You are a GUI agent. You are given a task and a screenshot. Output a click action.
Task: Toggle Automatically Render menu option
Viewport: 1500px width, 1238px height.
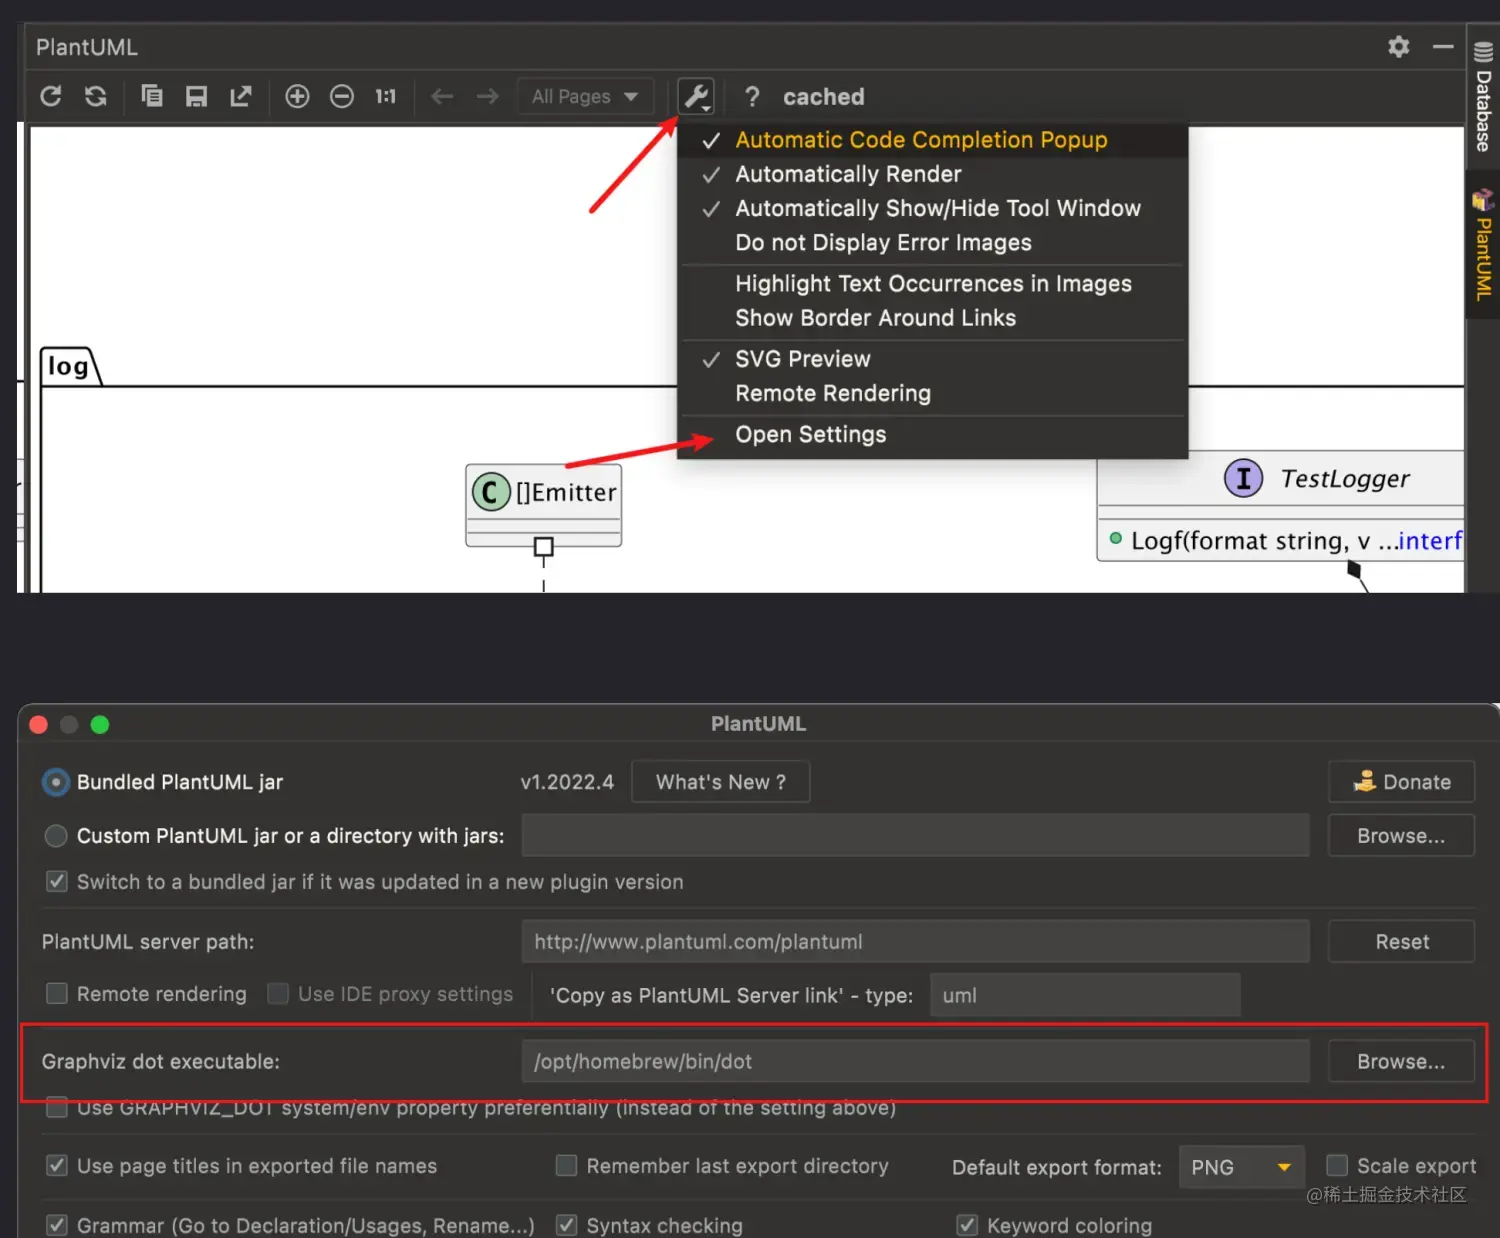932,174
